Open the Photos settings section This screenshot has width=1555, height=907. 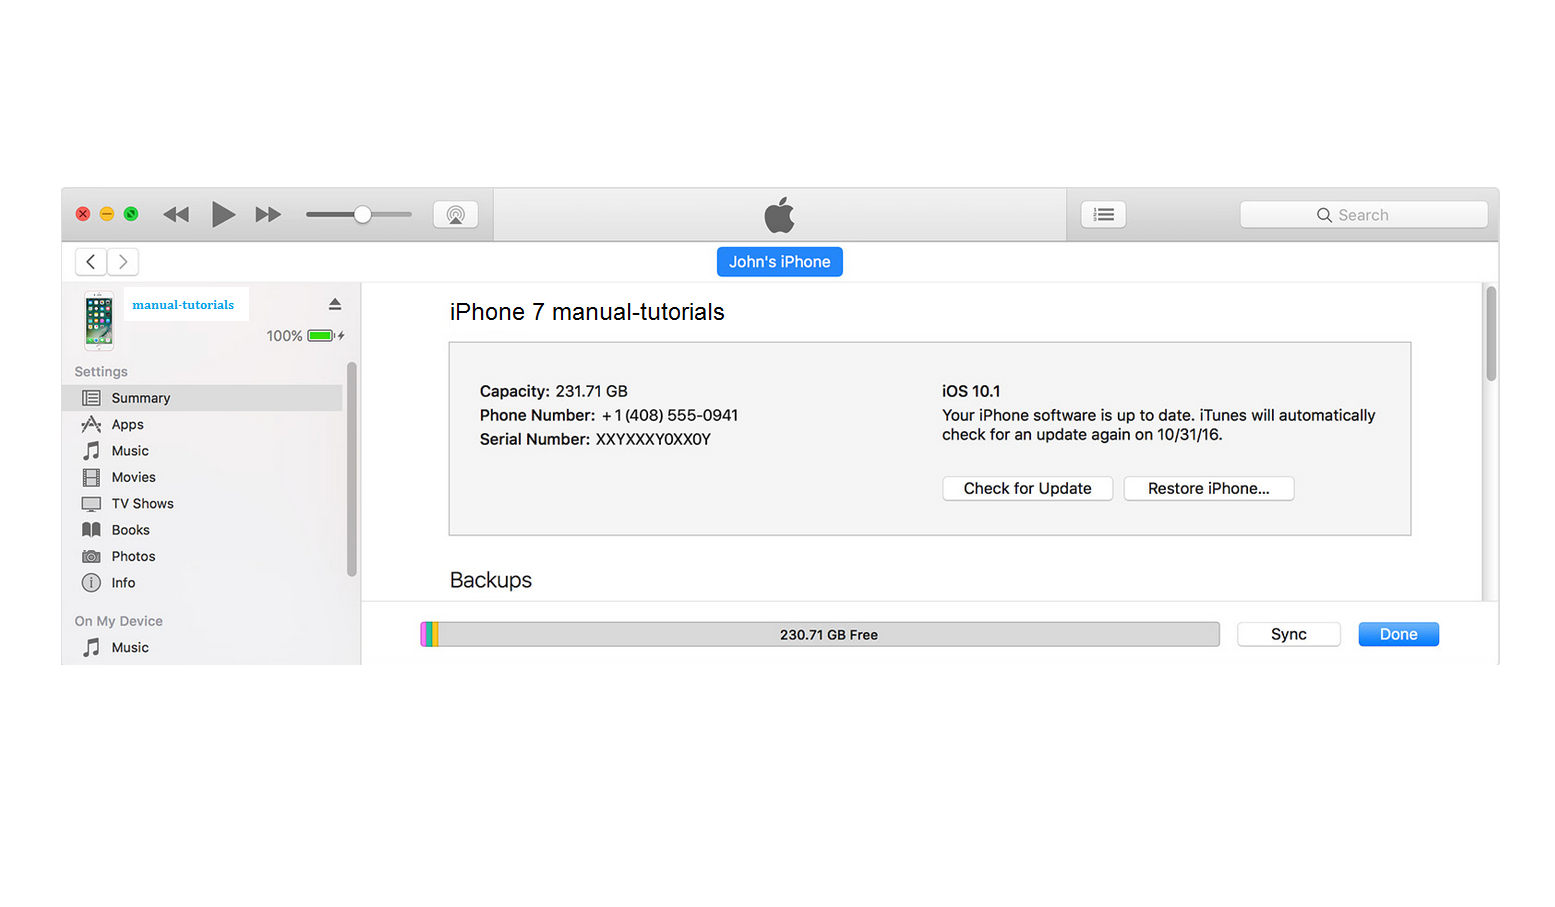coord(202,556)
